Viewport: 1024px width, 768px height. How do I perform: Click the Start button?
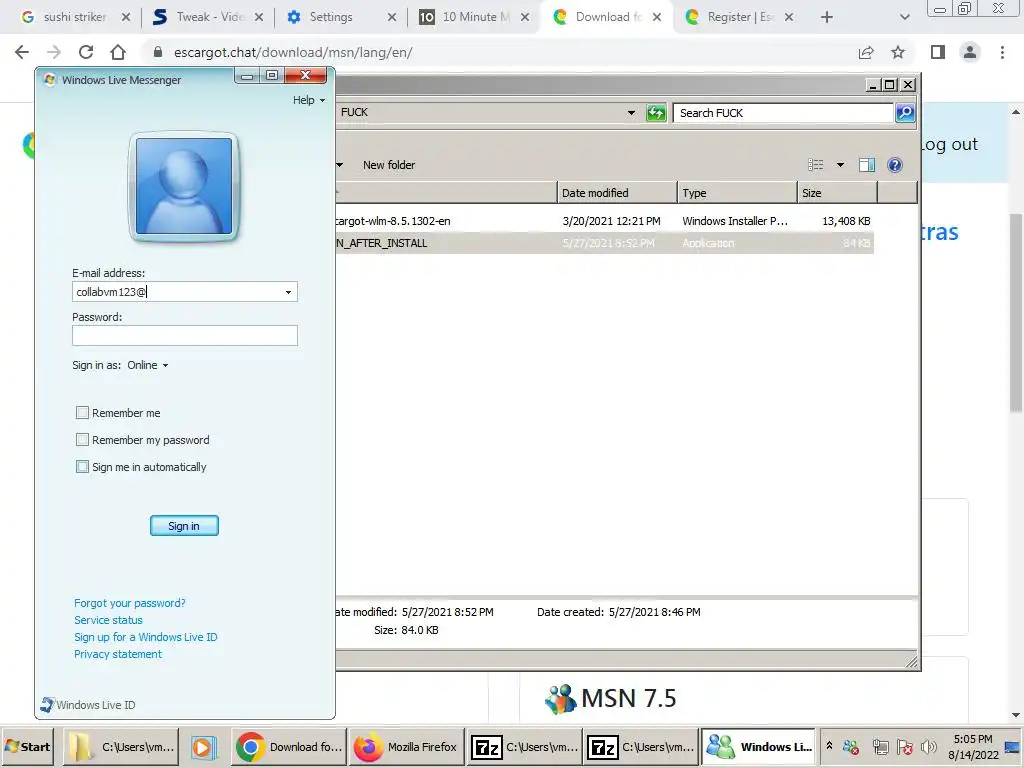28,747
